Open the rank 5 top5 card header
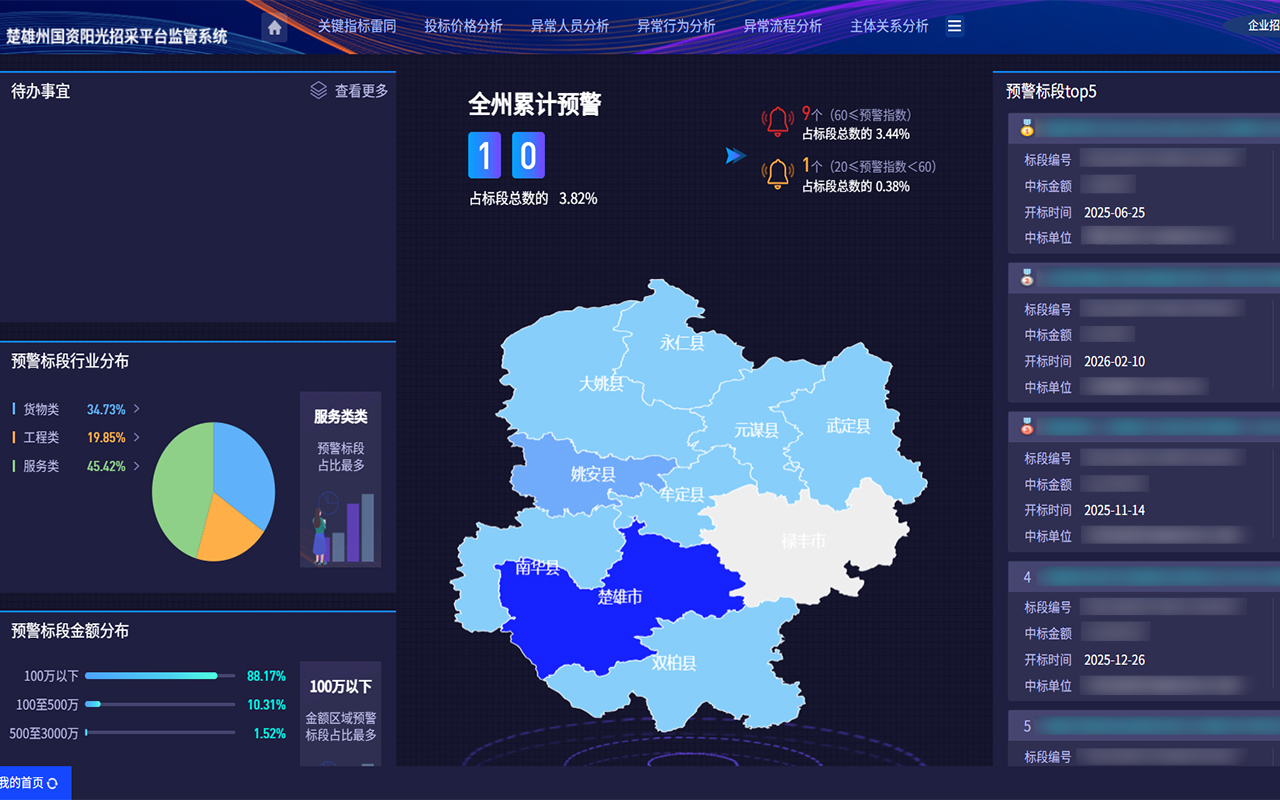 [x=1144, y=726]
